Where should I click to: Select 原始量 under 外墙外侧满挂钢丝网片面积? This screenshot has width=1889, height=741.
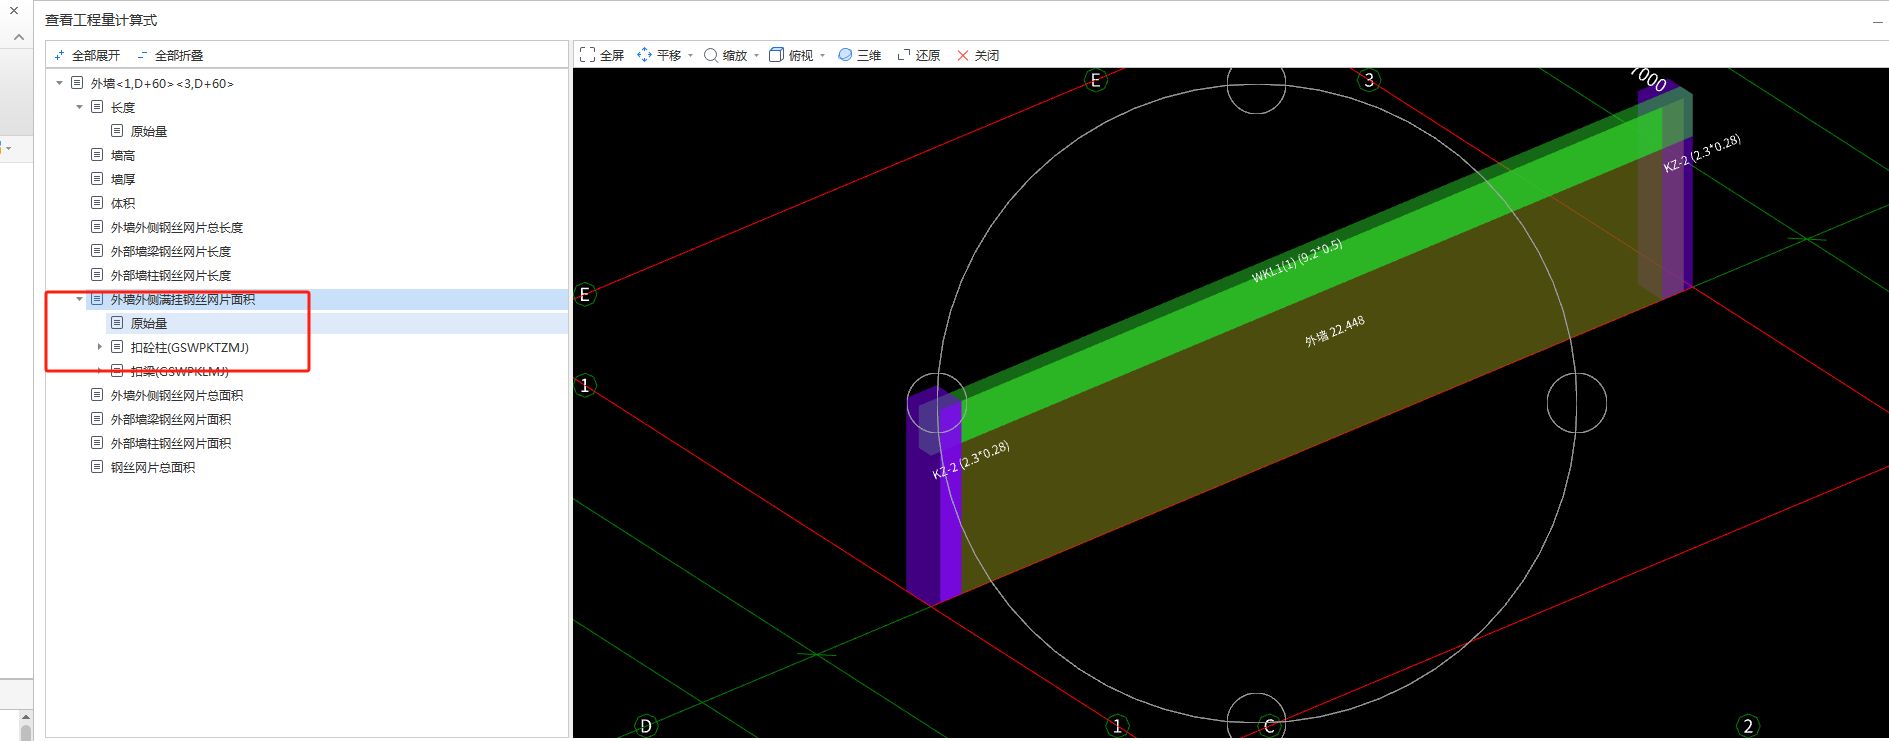[x=149, y=323]
